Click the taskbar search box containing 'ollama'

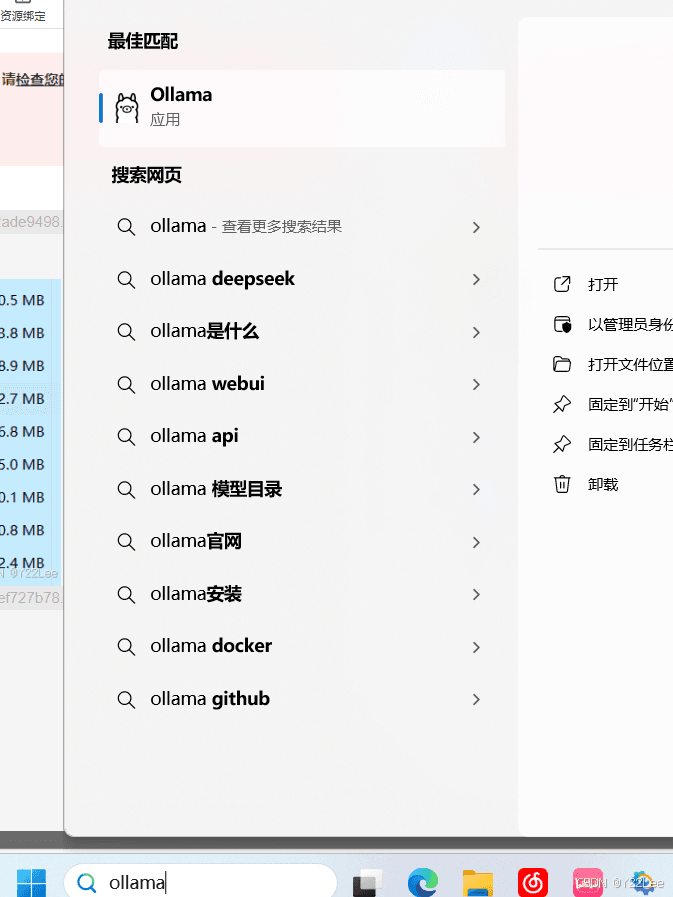[x=200, y=882]
